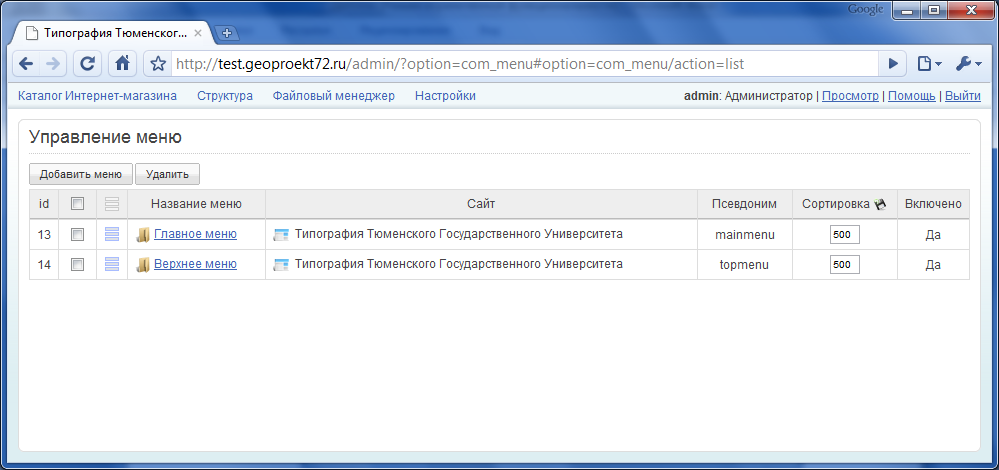Click the save sorting disk icon
The height and width of the screenshot is (470, 999).
tap(880, 204)
